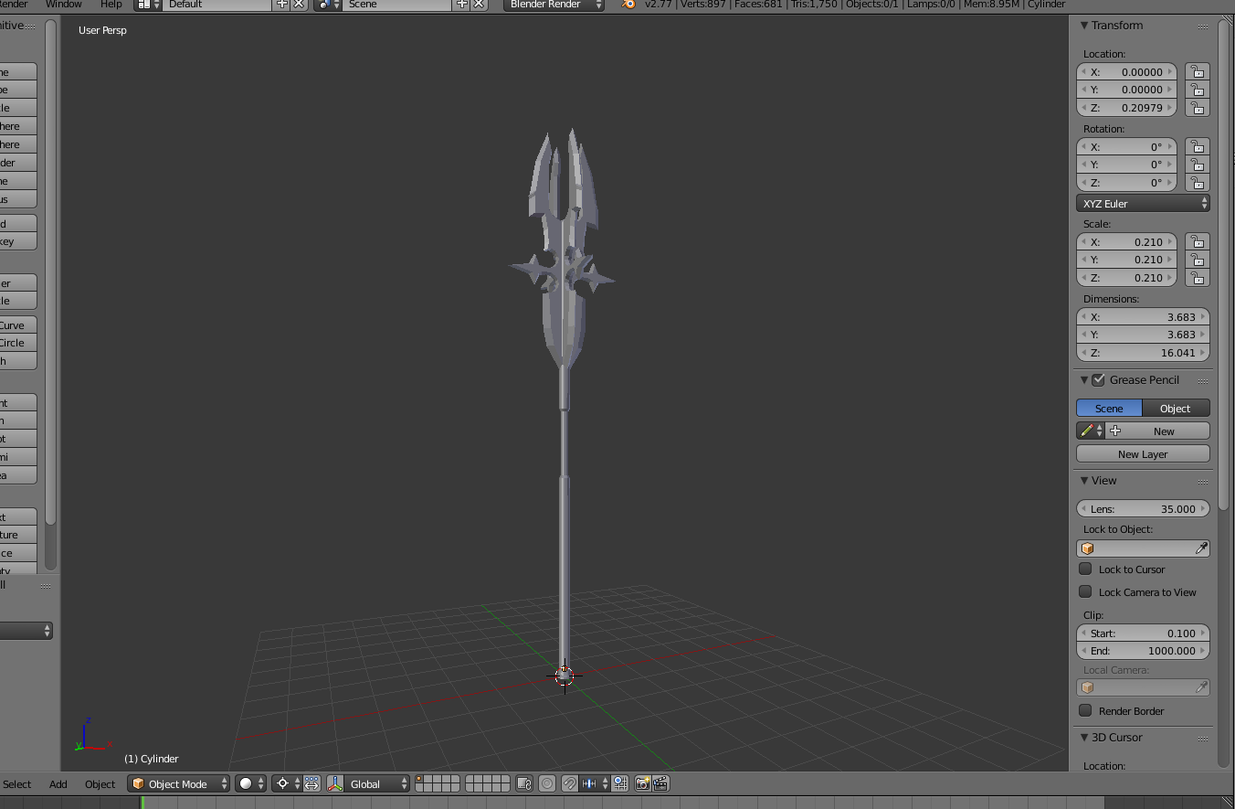Toggle the Scale Z lock icon

tap(1197, 278)
